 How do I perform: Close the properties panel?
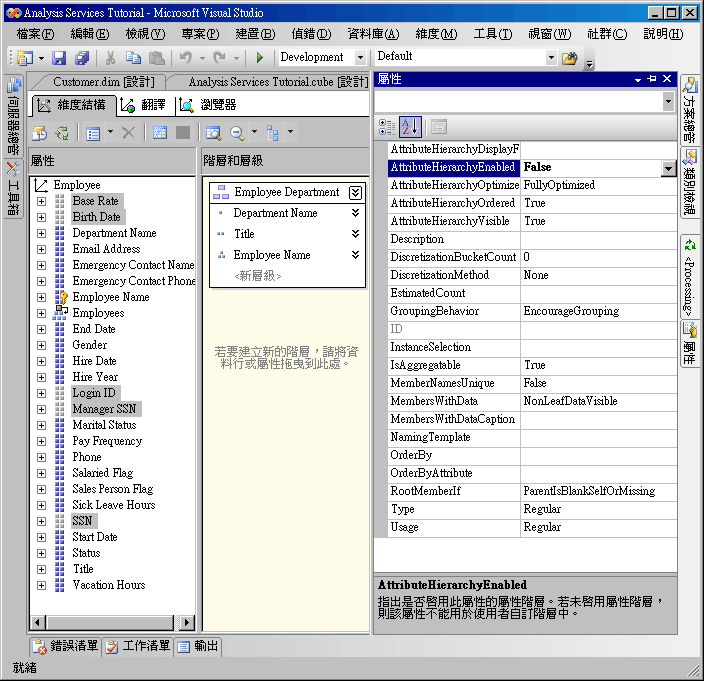point(667,79)
